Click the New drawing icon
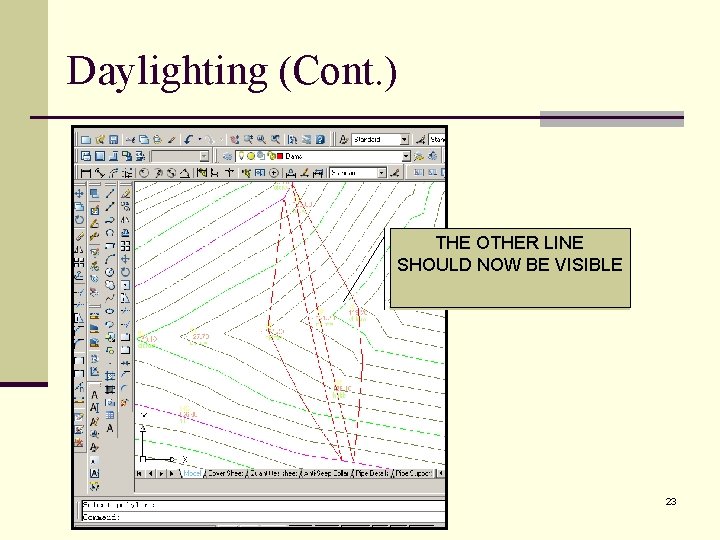This screenshot has width=720, height=540. click(86, 140)
